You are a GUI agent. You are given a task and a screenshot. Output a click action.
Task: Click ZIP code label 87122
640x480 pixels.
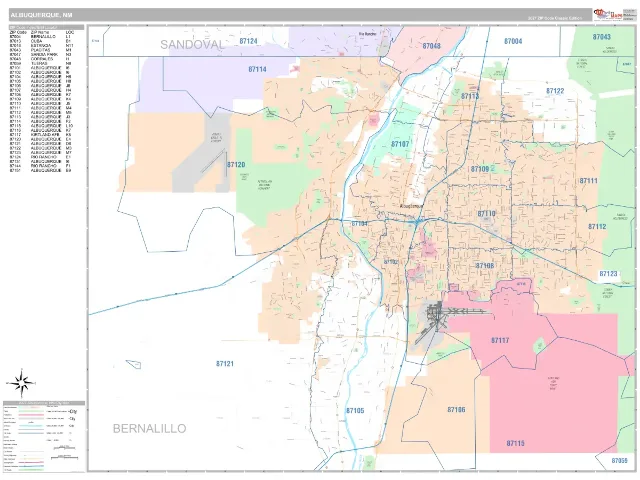pyautogui.click(x=555, y=91)
